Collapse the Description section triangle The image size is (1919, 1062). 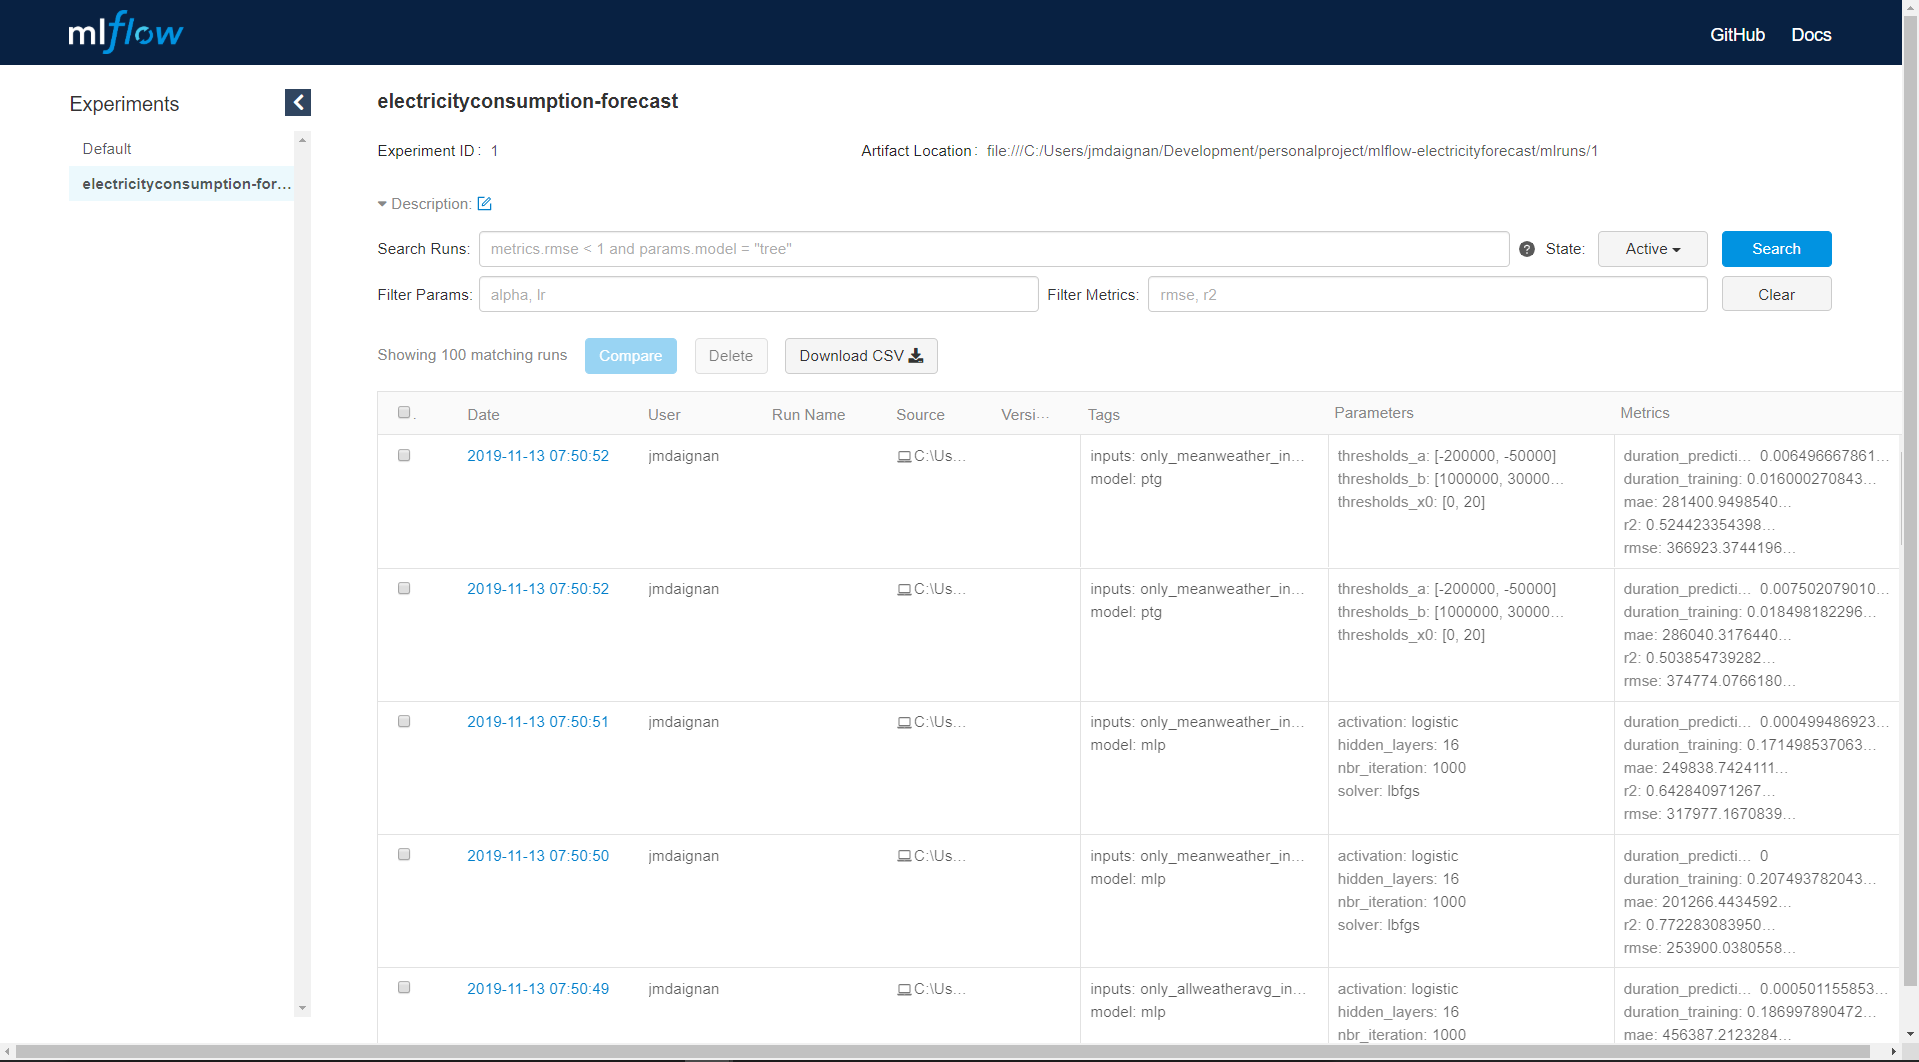pos(382,203)
